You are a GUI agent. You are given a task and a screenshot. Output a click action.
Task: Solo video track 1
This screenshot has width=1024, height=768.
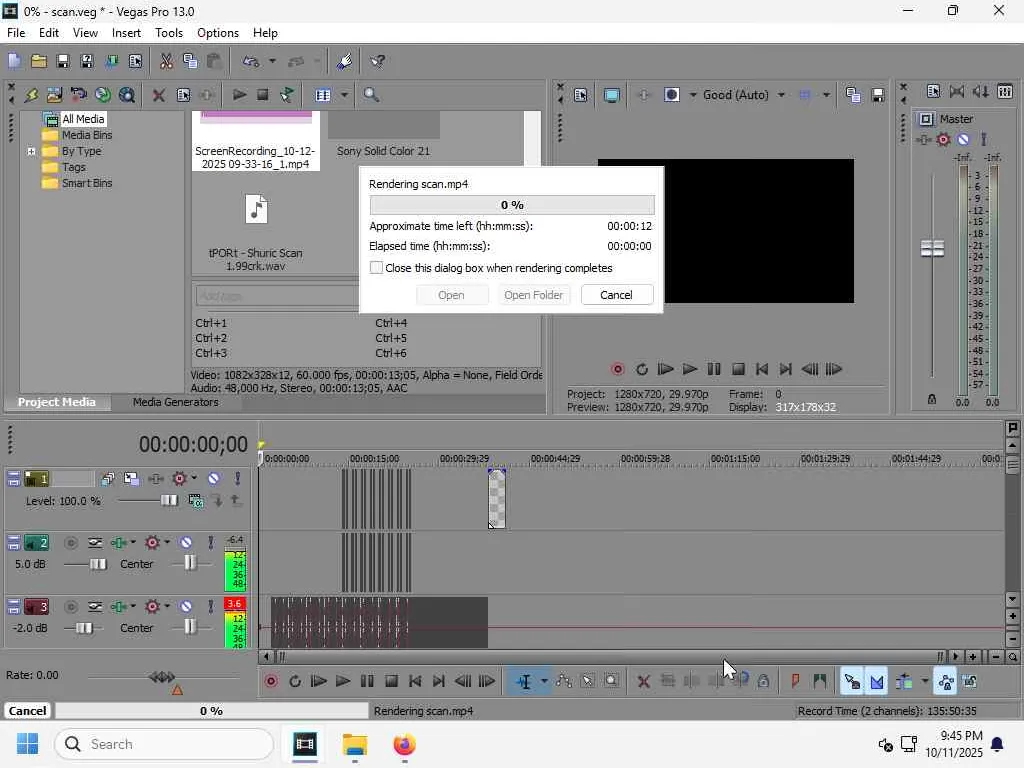[237, 479]
